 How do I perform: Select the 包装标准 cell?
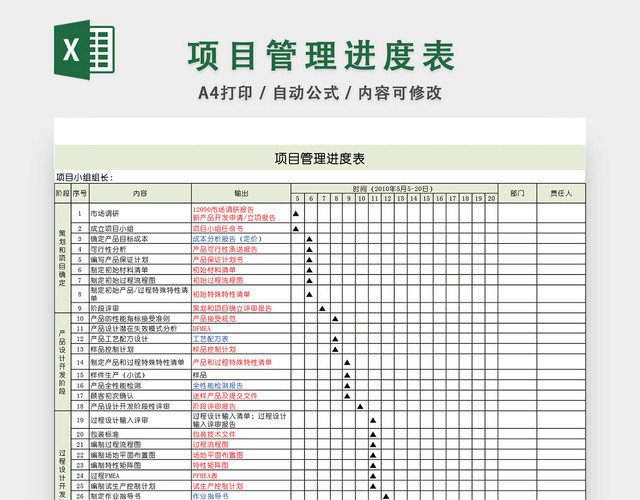pos(140,434)
